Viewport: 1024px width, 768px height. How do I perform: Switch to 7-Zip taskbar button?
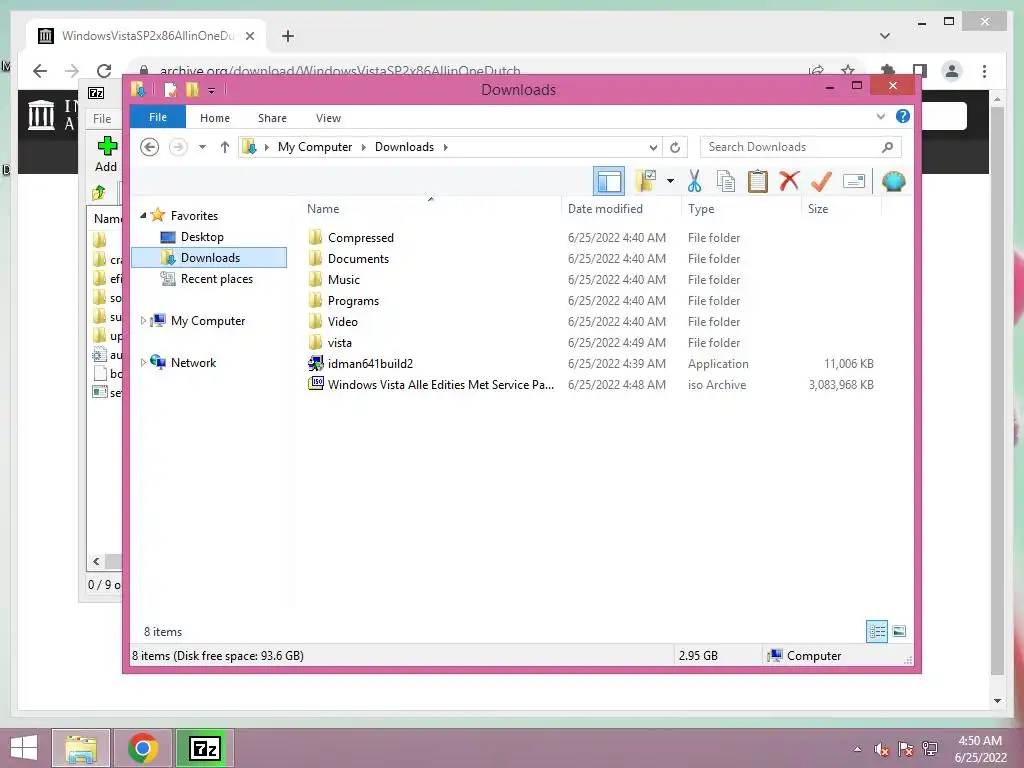[204, 748]
